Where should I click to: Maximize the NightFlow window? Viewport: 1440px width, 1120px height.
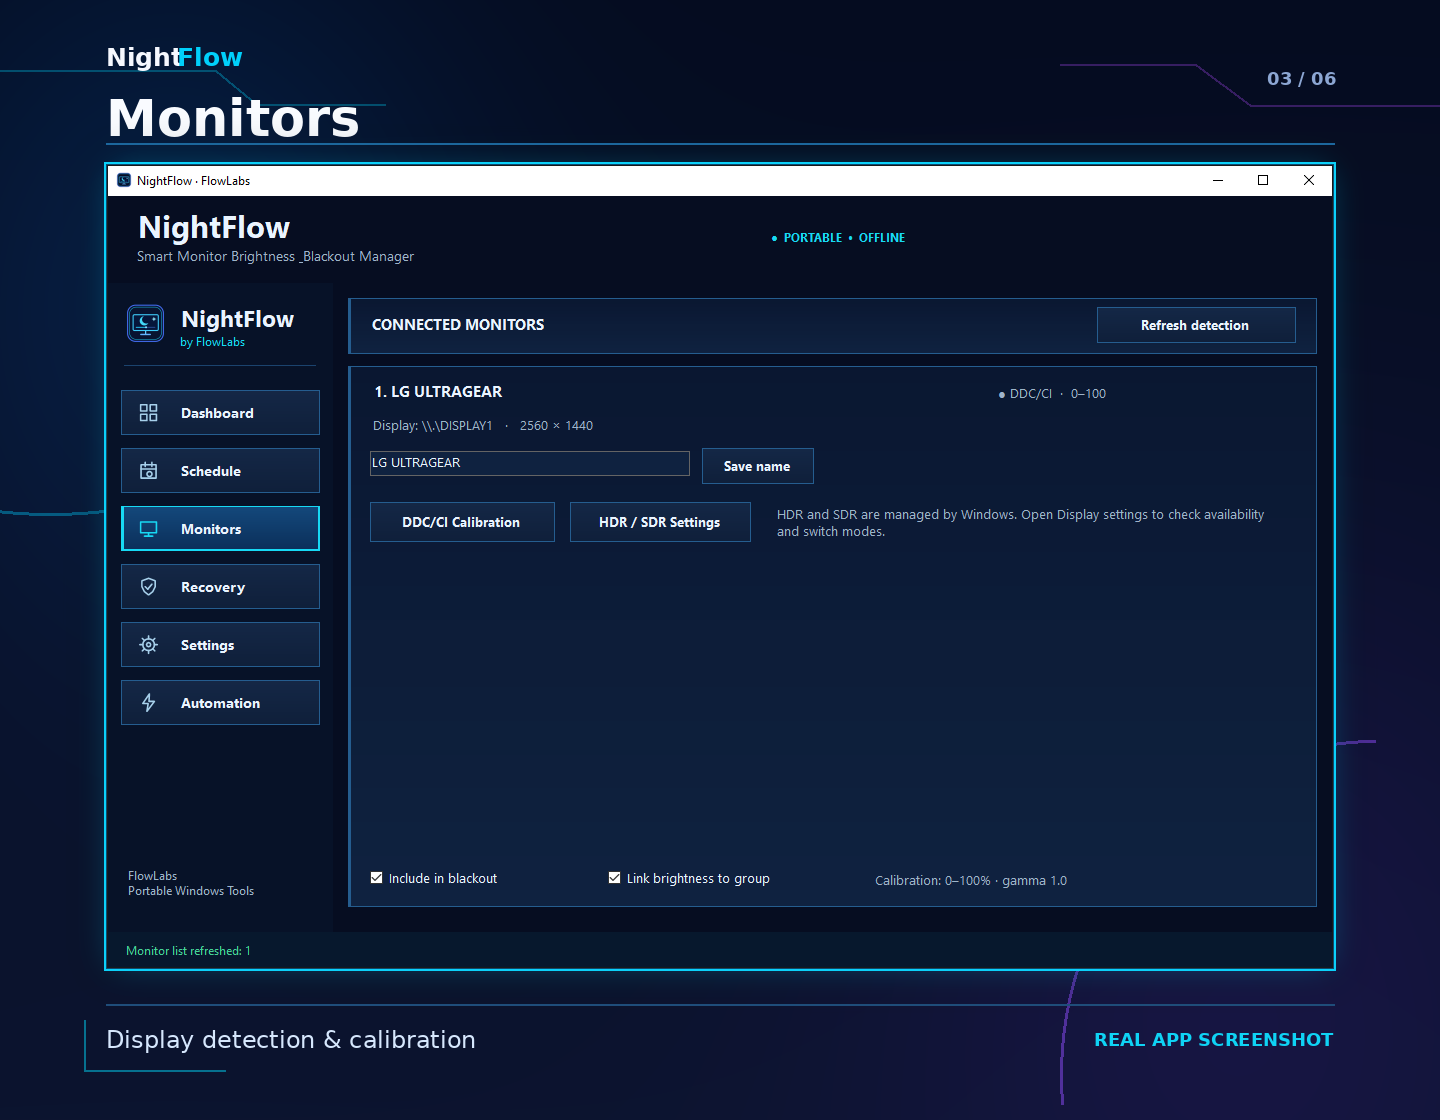click(x=1263, y=180)
